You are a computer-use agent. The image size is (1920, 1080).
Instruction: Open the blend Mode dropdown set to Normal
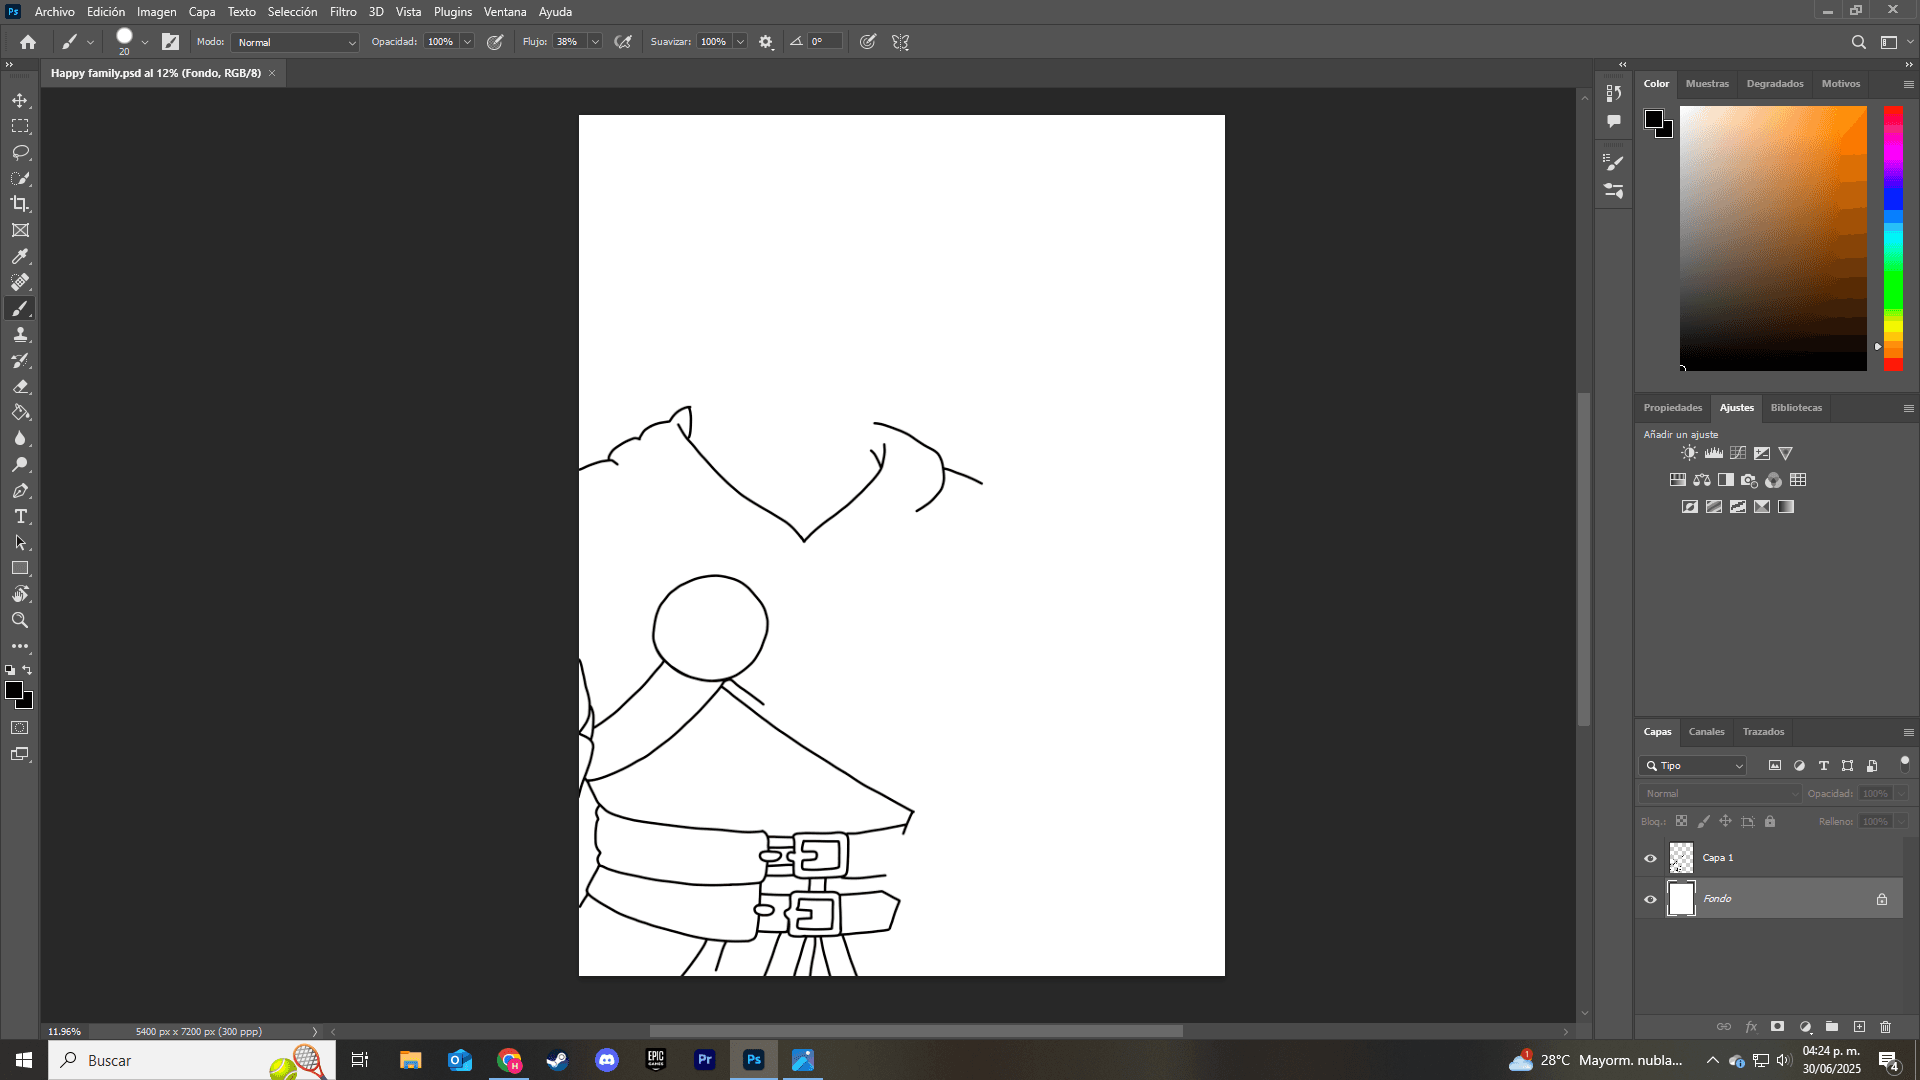pyautogui.click(x=294, y=42)
